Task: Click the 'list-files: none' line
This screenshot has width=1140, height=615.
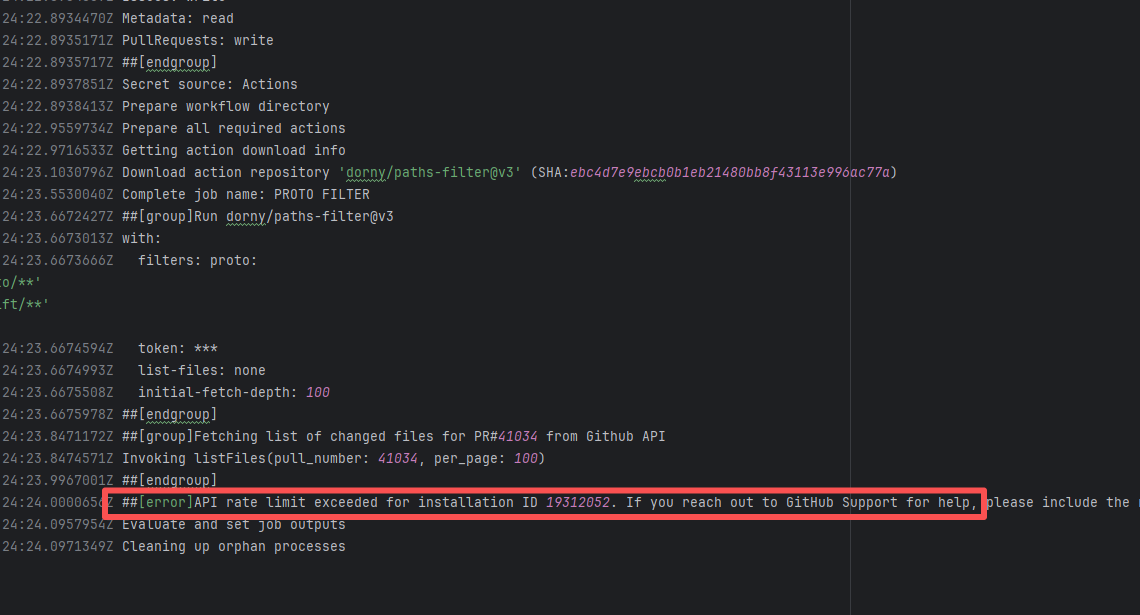Action: [201, 370]
